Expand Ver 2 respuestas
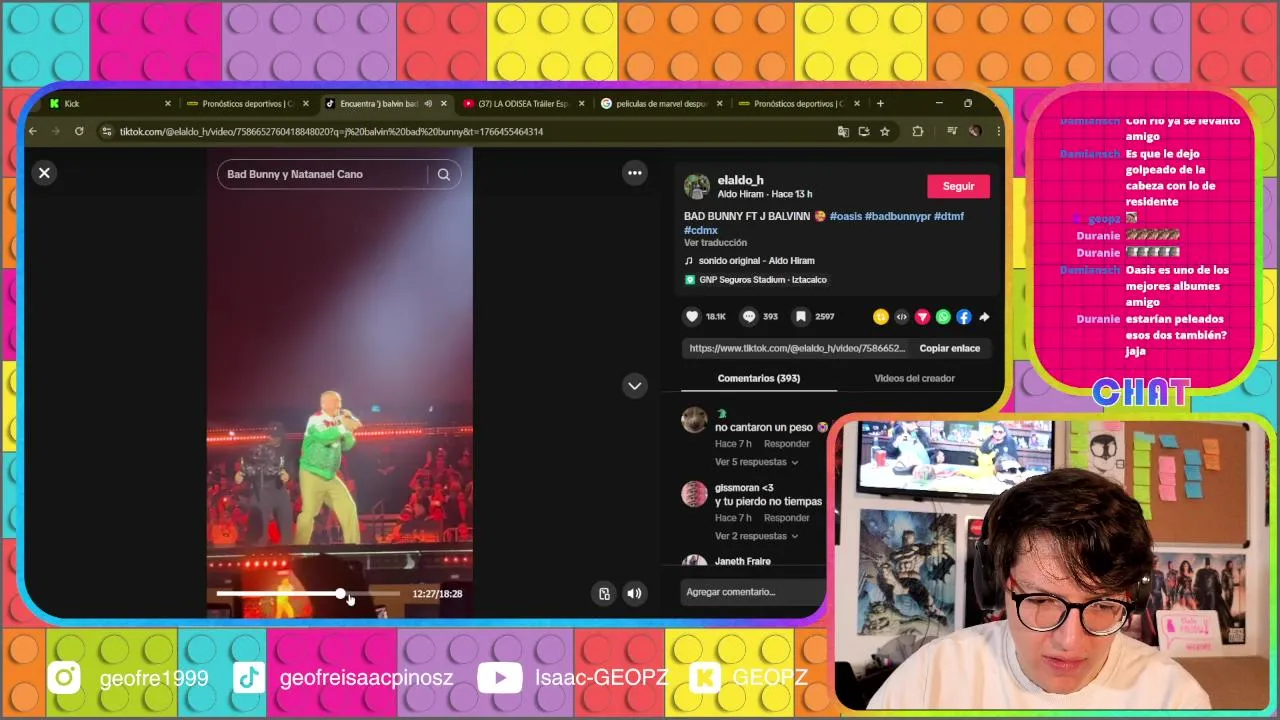1280x720 pixels. click(x=756, y=536)
